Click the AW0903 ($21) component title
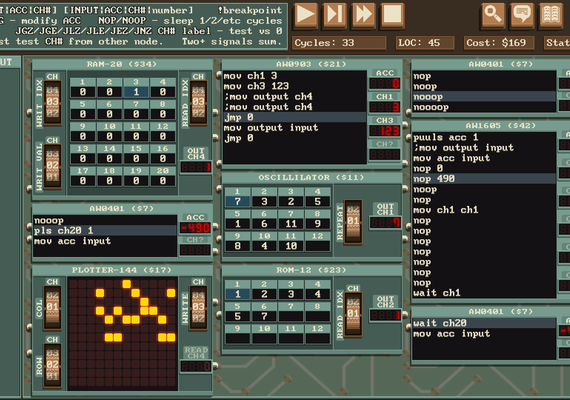570x400 pixels. point(311,64)
